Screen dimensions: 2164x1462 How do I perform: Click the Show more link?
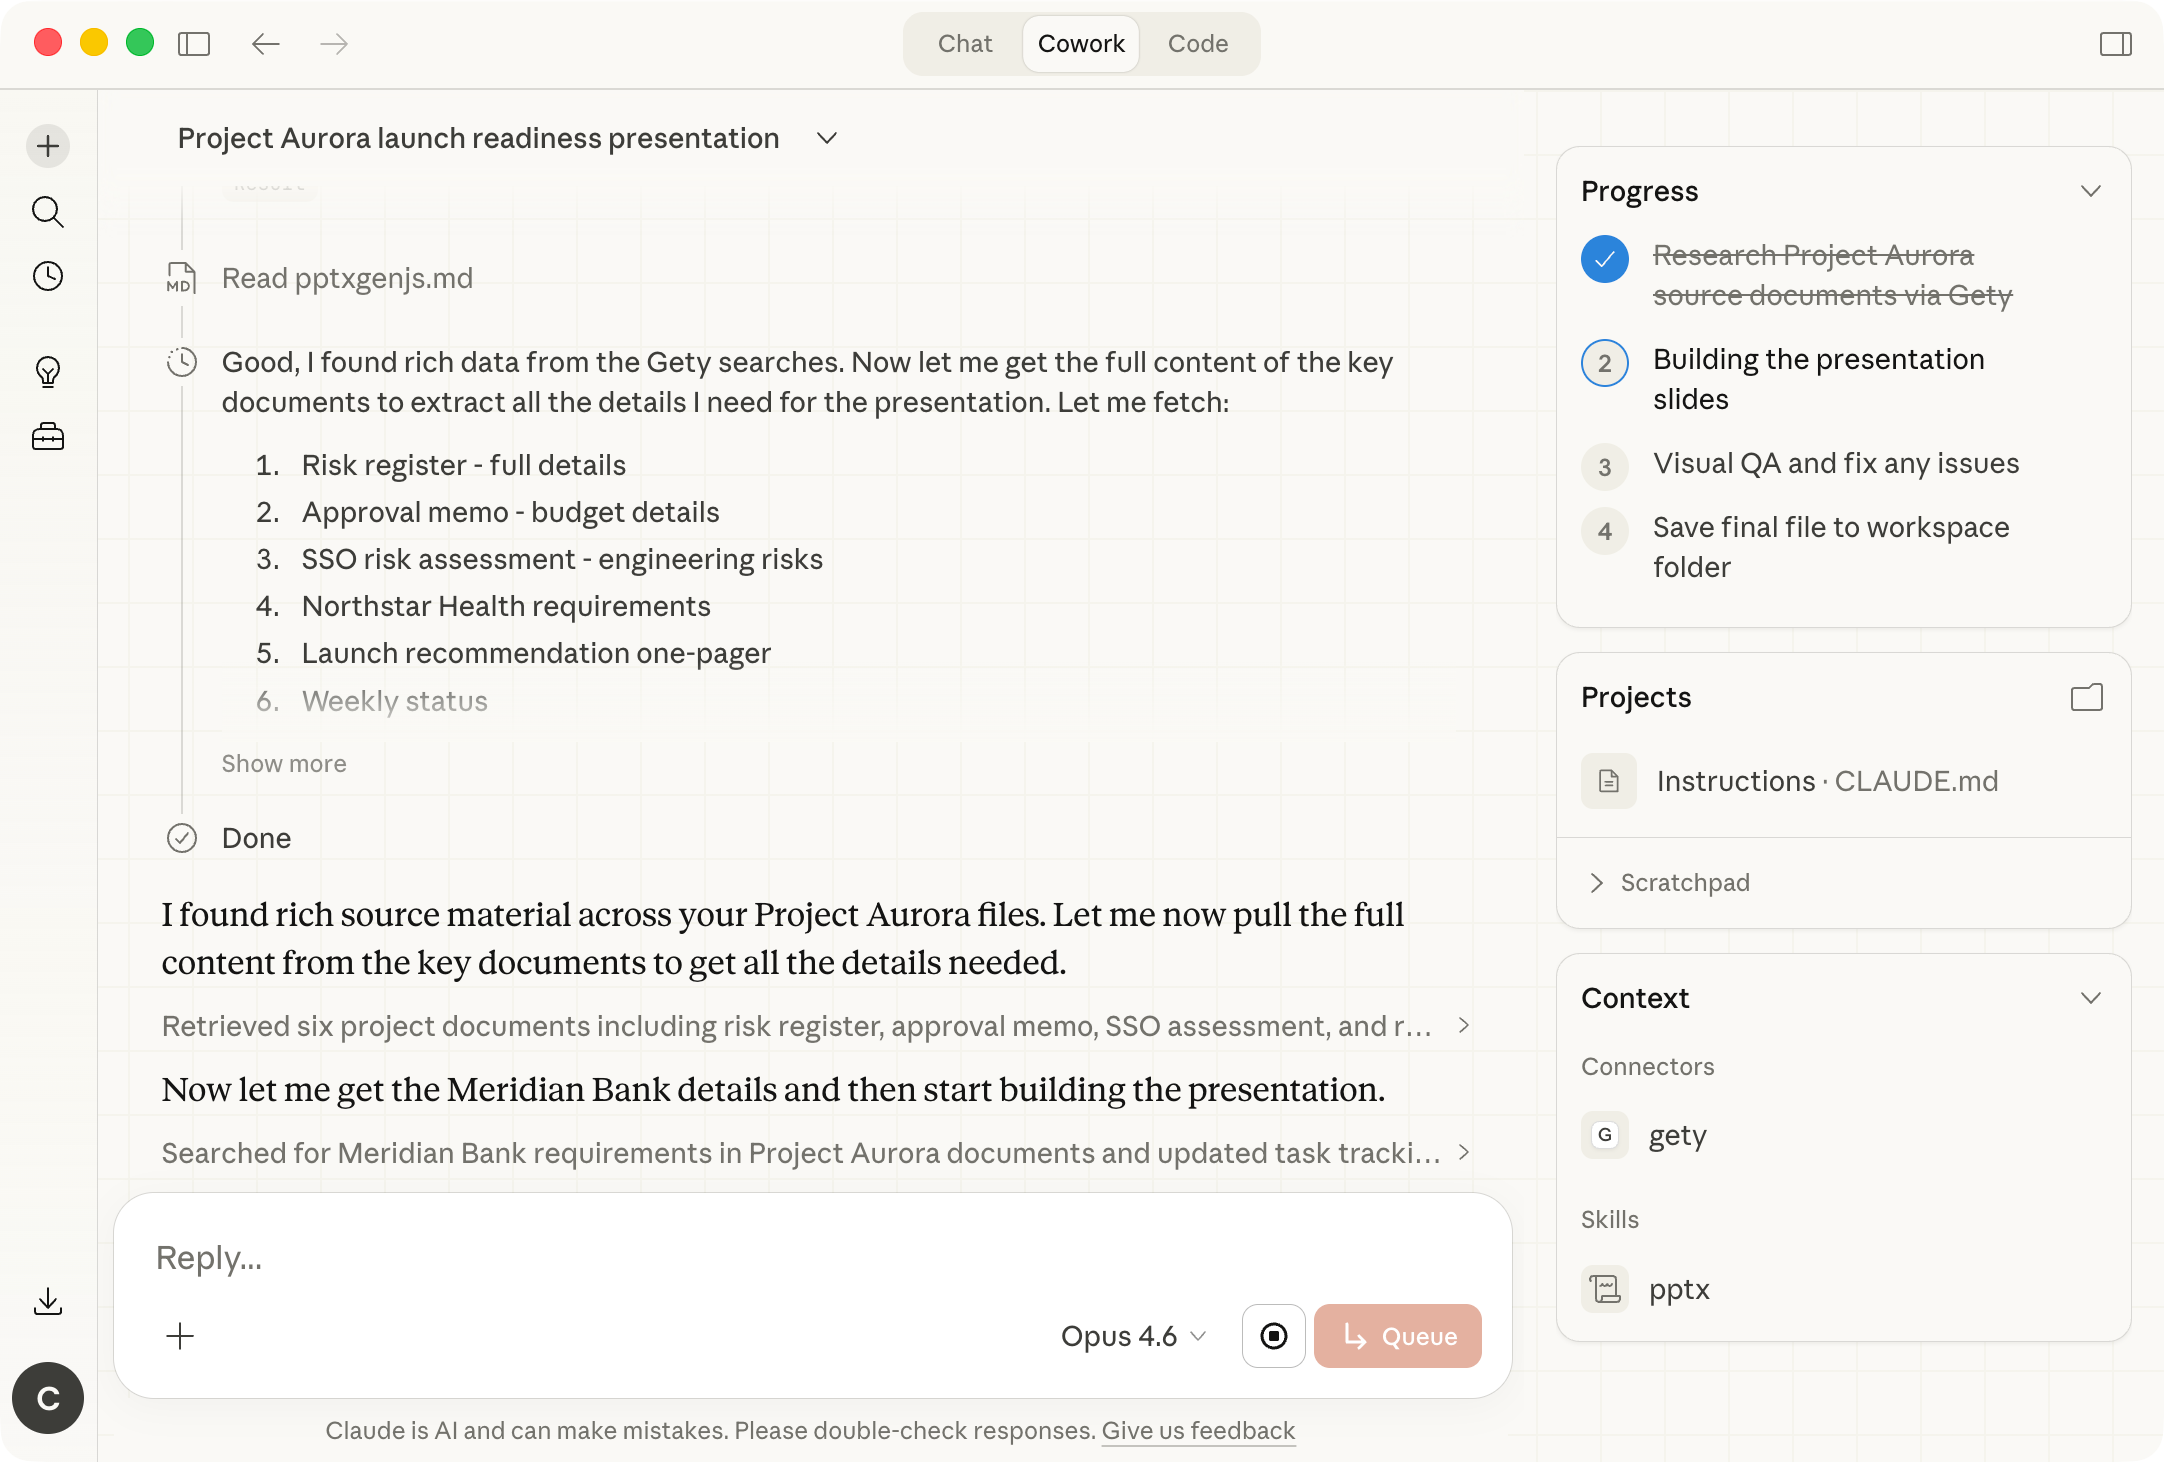(x=283, y=763)
